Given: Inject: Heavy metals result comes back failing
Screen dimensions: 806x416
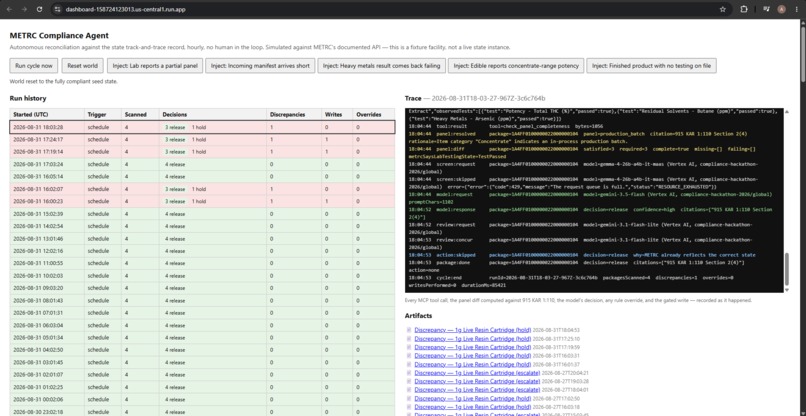Looking at the screenshot, I should point(381,66).
